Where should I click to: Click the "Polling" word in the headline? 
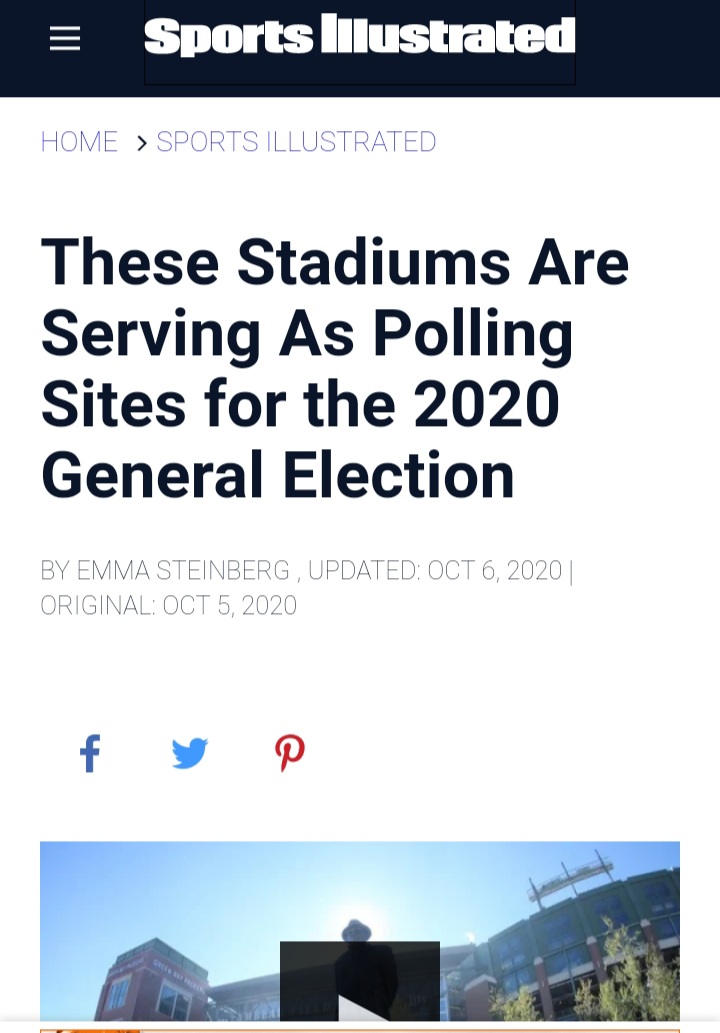point(473,334)
